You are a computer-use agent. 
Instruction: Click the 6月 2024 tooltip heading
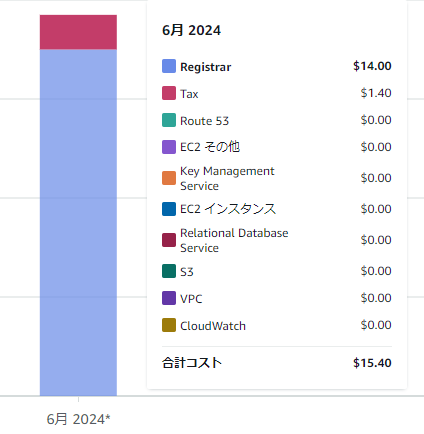[x=191, y=30]
